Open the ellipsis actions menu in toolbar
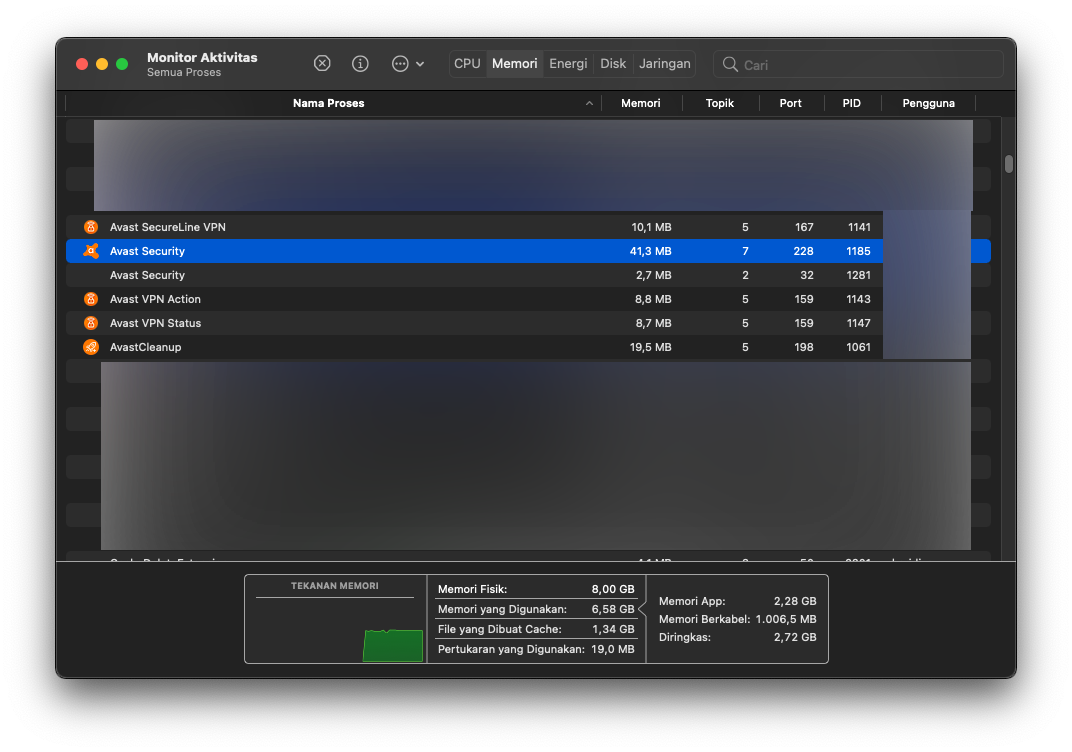Screen dimensions: 1072x752 click(407, 63)
